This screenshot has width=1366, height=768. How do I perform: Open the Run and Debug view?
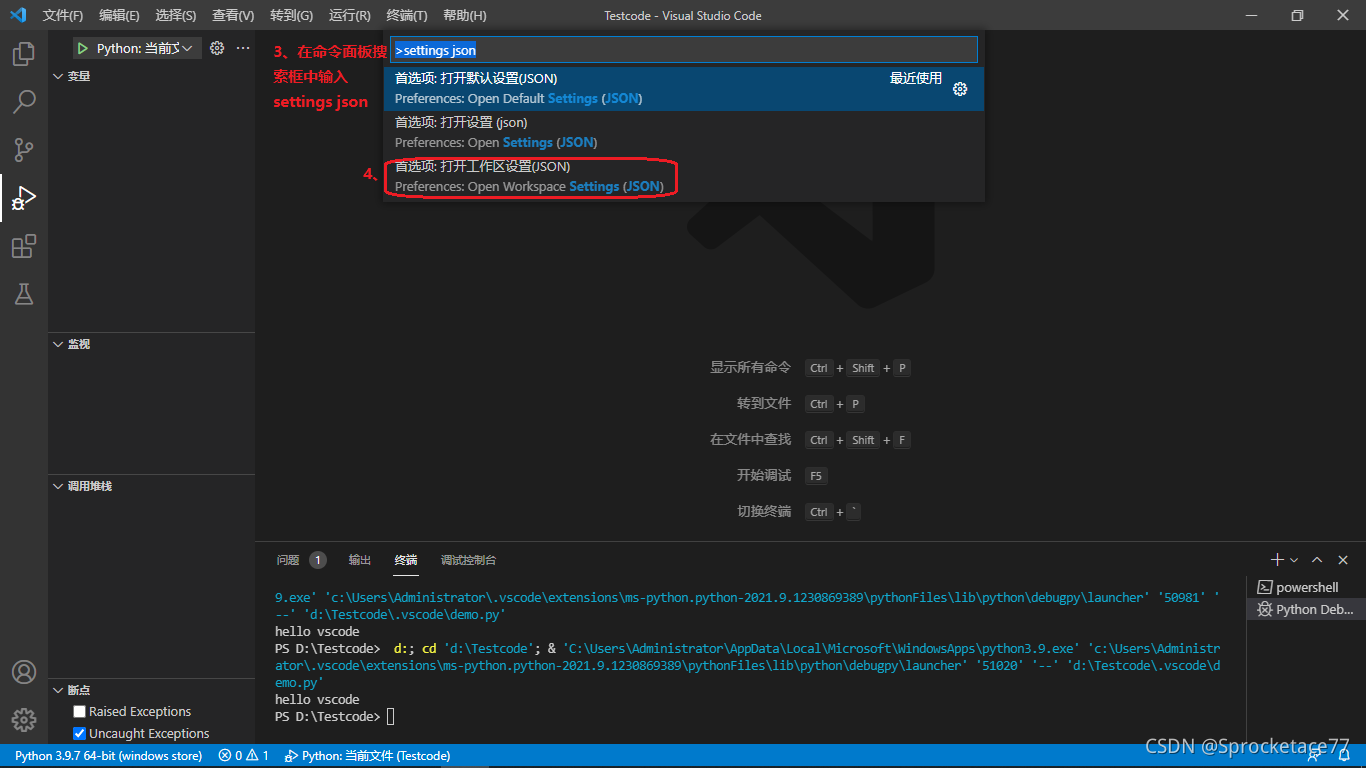click(23, 198)
